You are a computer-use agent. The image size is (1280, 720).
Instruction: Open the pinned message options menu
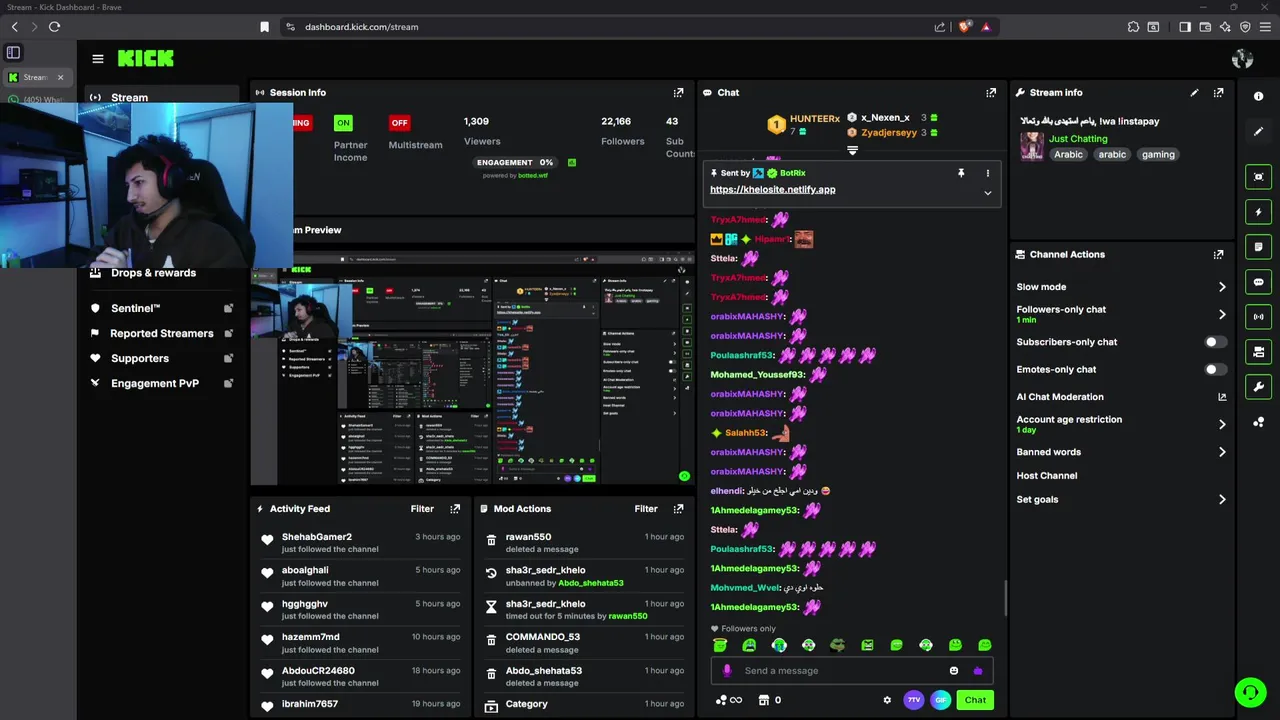click(x=987, y=173)
